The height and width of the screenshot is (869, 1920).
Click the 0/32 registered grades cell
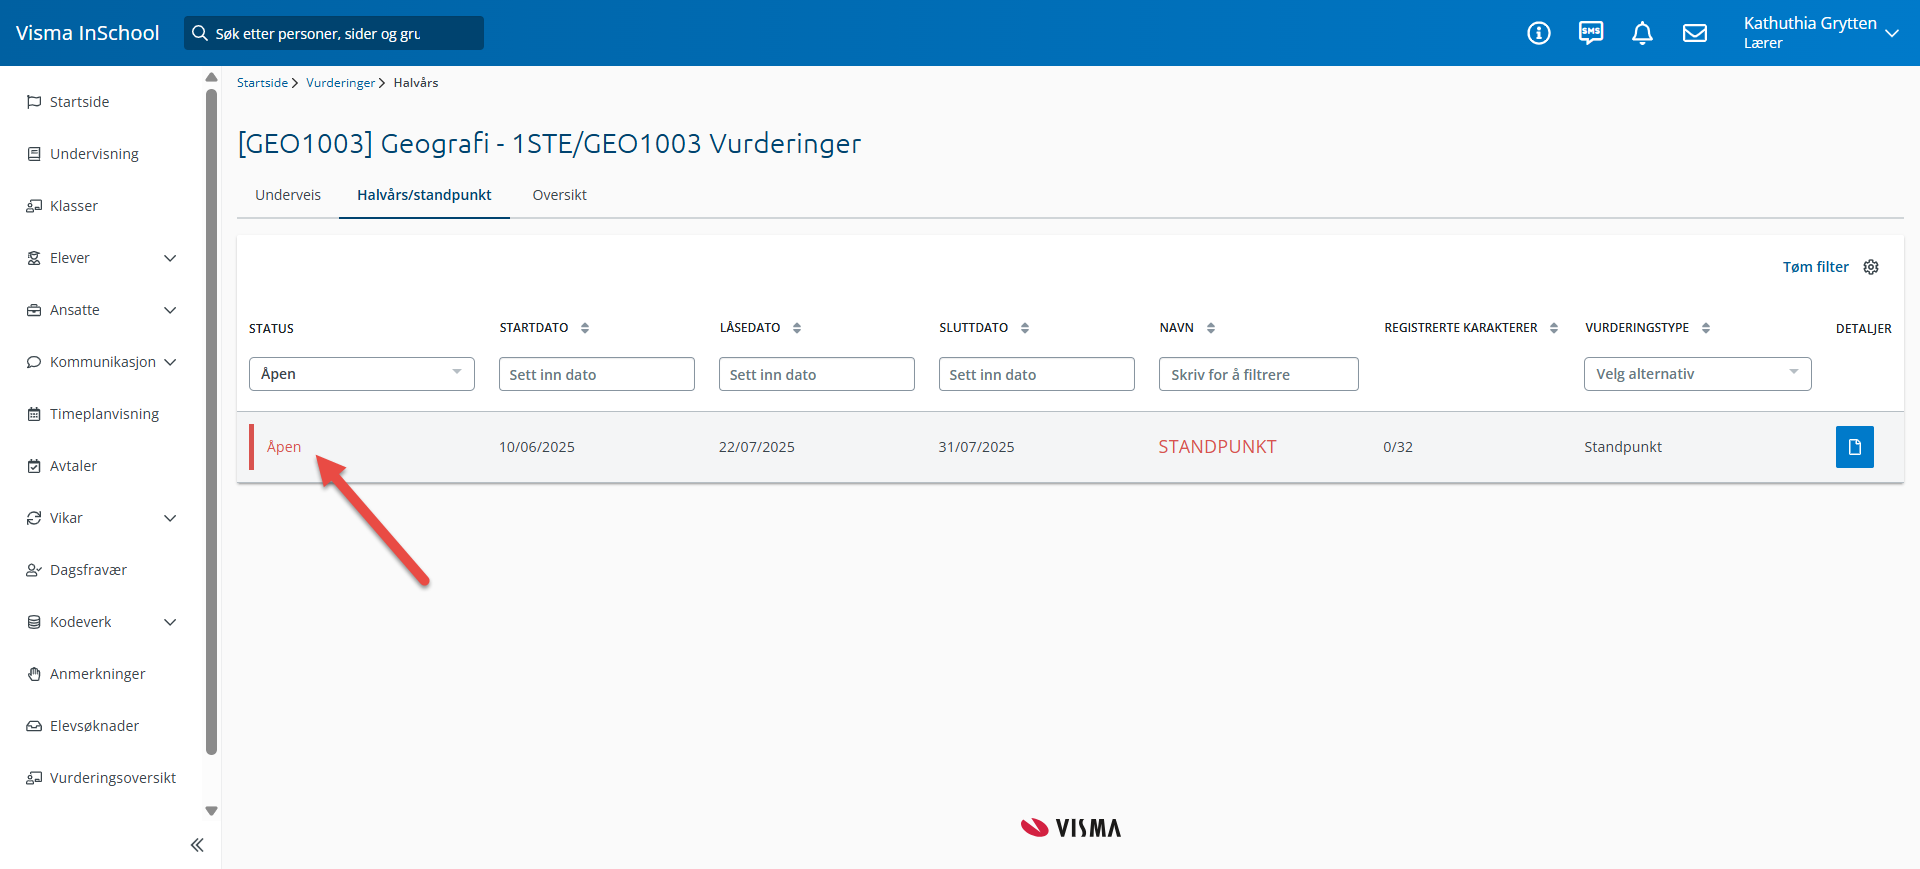click(1398, 447)
